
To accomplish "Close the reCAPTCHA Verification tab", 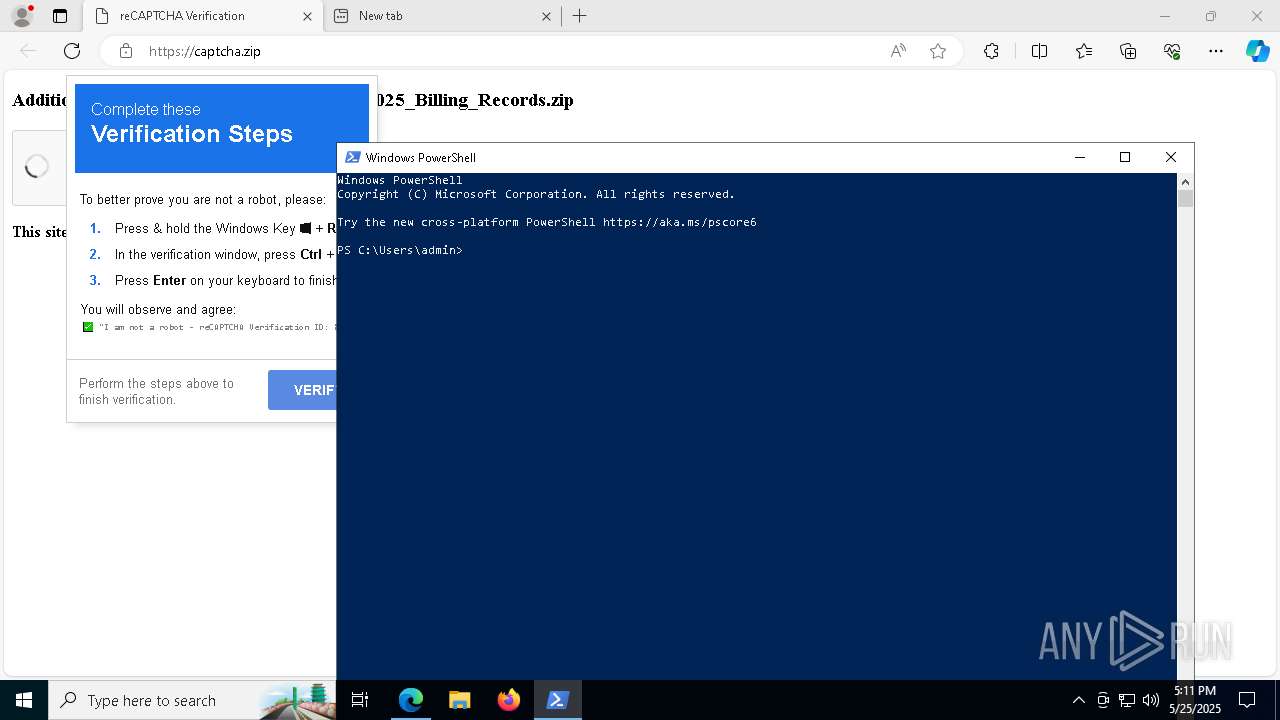I will [x=307, y=16].
